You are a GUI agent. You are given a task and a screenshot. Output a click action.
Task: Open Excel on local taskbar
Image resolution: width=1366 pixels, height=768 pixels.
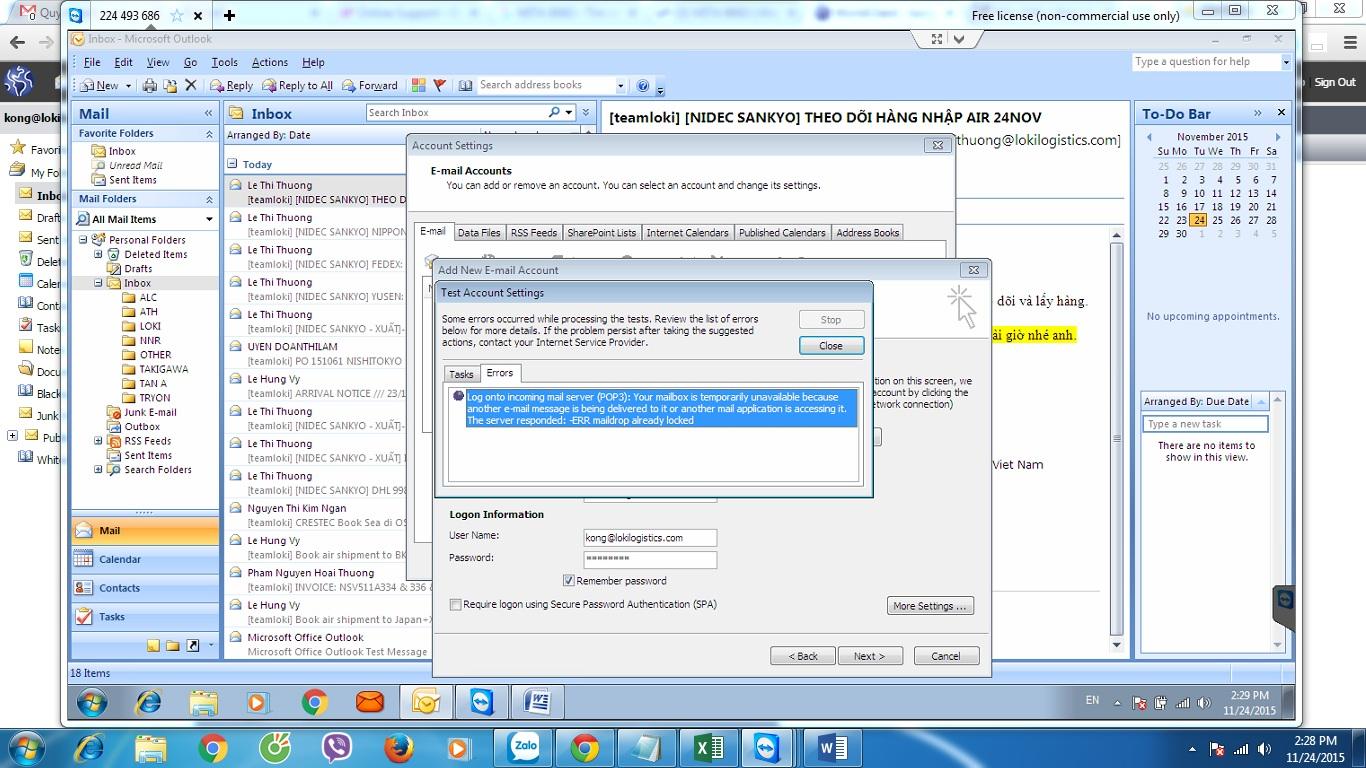(708, 748)
